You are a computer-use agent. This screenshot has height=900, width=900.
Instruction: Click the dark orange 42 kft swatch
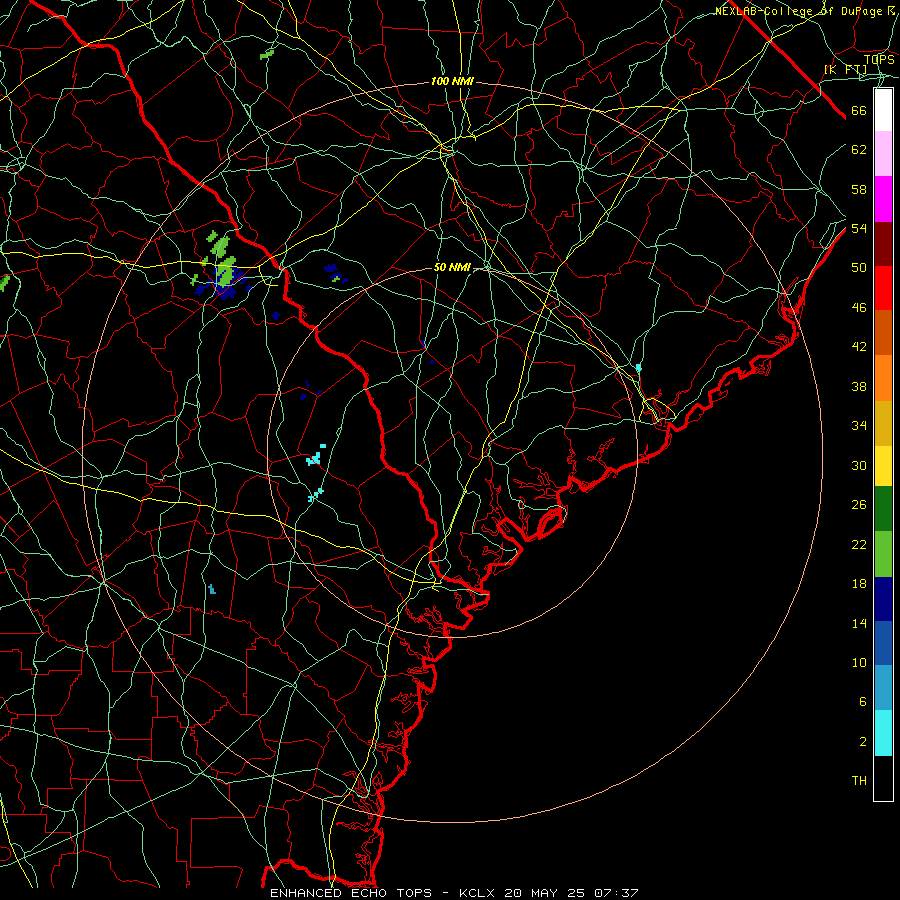(883, 333)
